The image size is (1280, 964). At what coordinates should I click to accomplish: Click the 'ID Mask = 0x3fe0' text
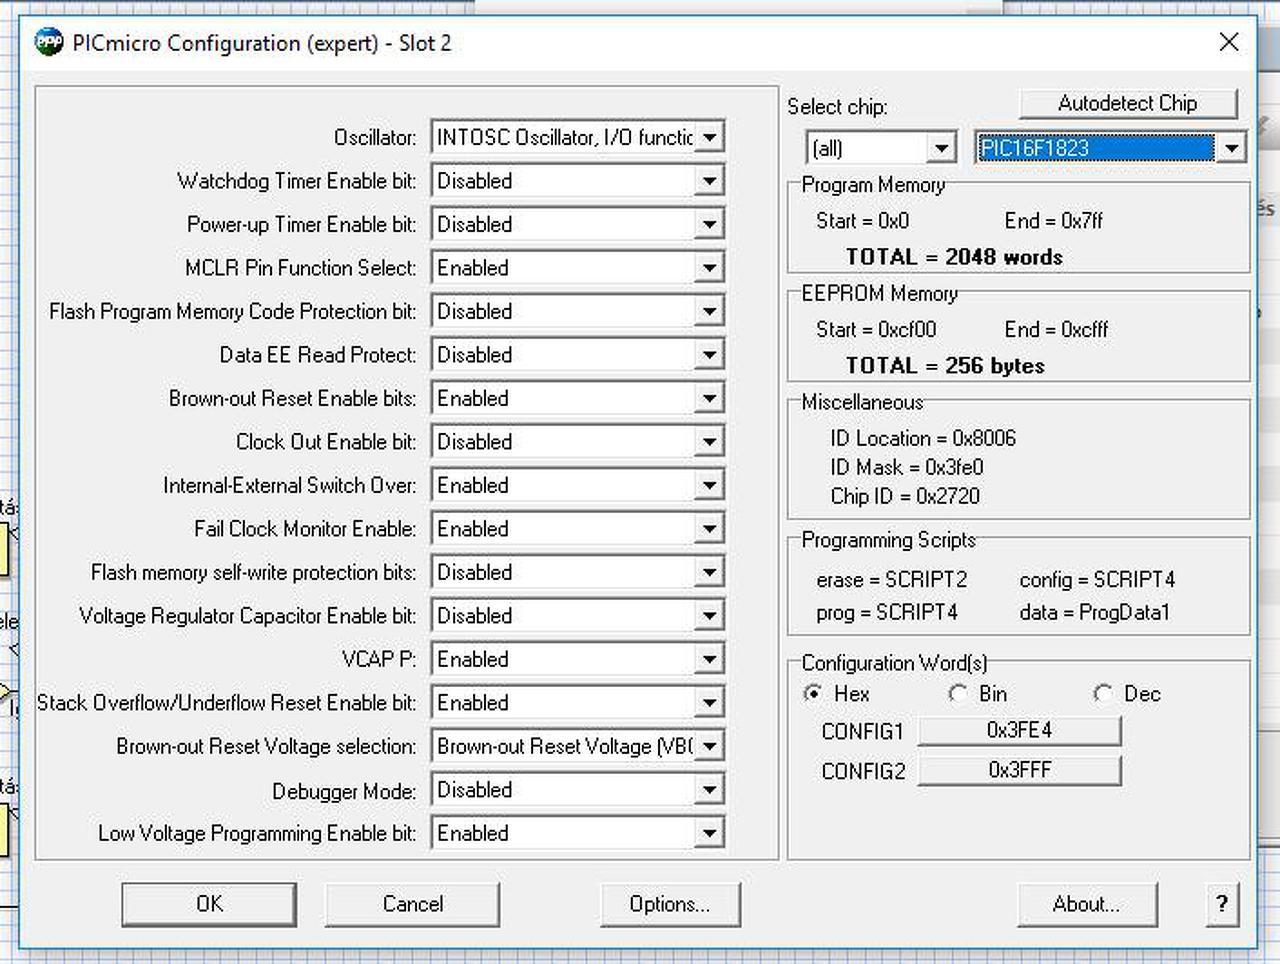tap(907, 467)
